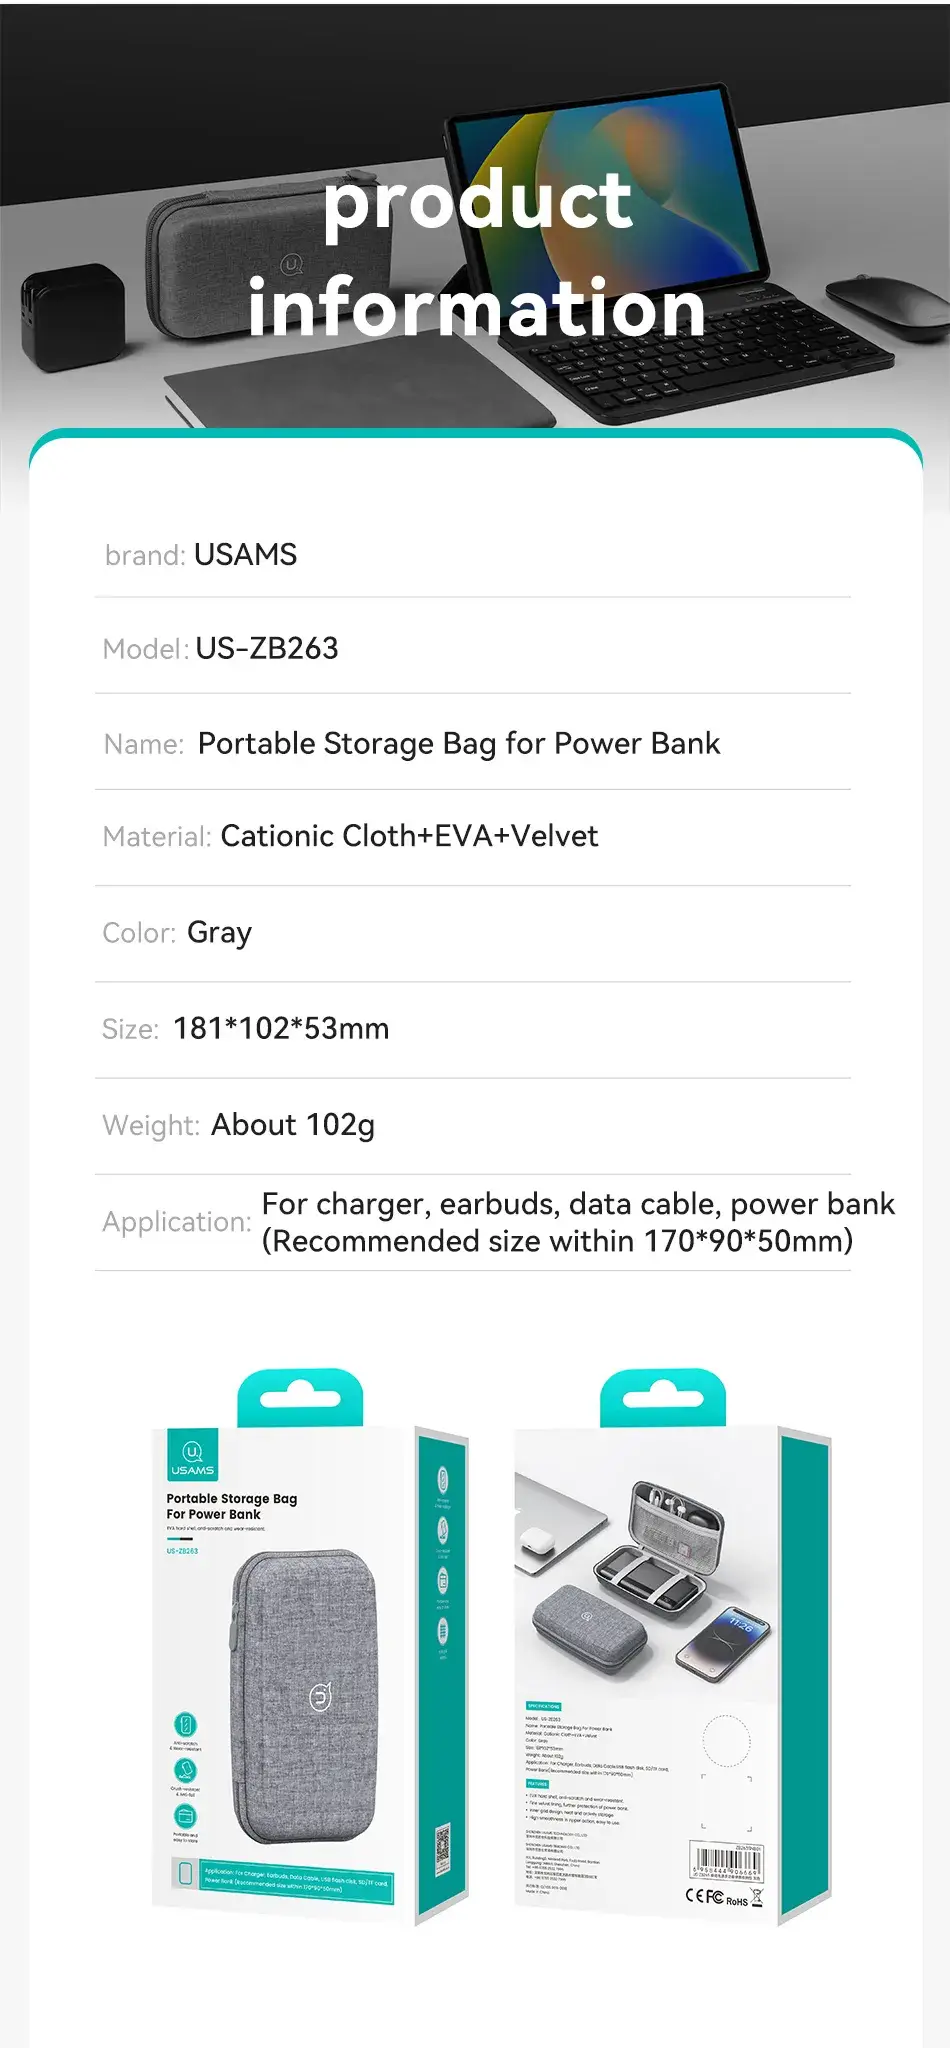This screenshot has height=2048, width=950.
Task: Click the crush-resistant feature icon on box
Action: click(x=185, y=1770)
